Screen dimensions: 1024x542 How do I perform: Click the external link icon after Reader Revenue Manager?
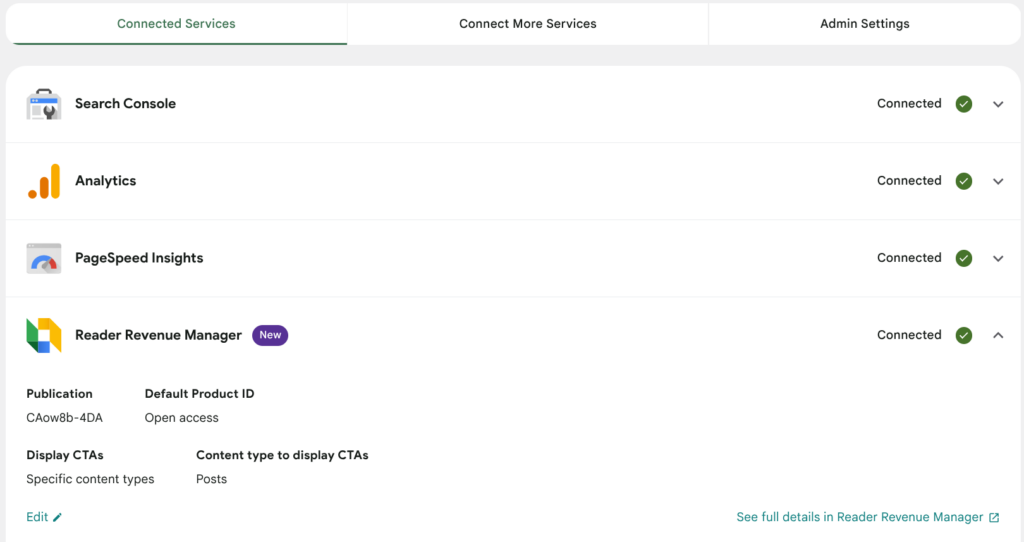994,517
